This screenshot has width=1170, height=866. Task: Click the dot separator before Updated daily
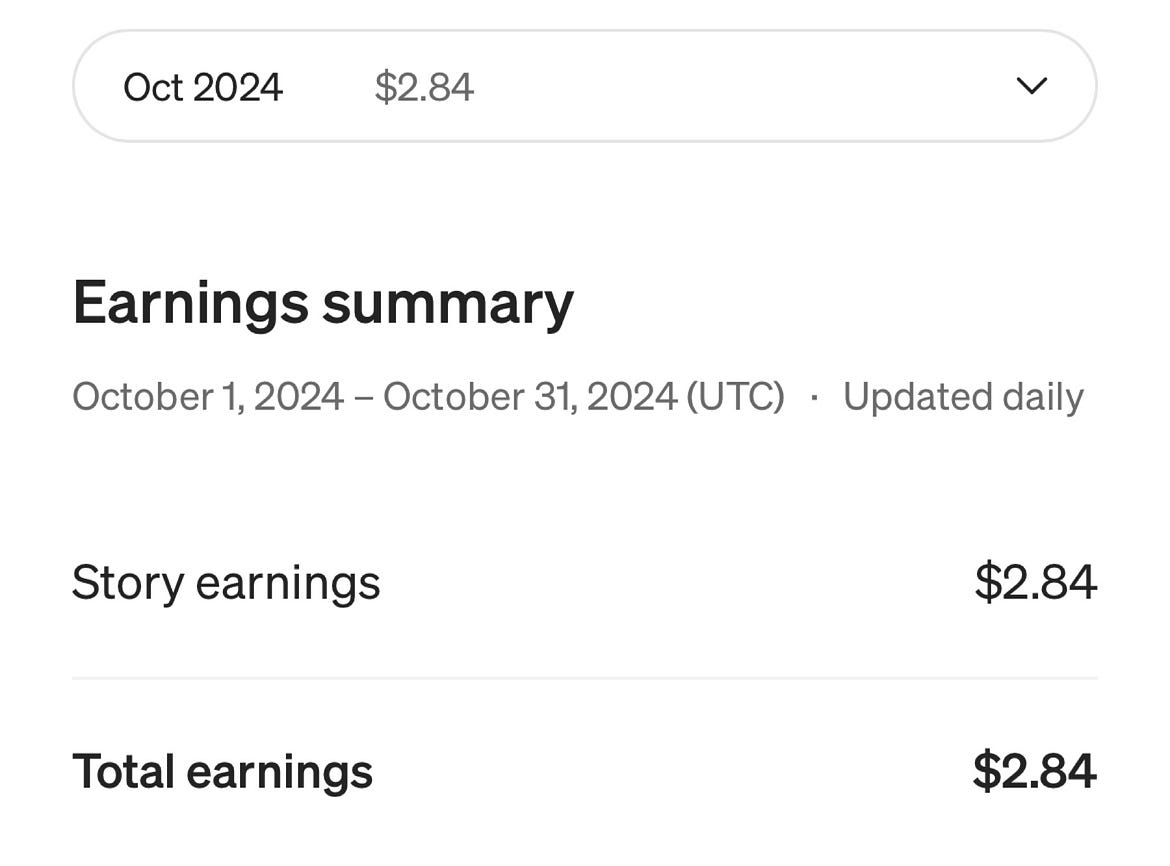point(815,396)
